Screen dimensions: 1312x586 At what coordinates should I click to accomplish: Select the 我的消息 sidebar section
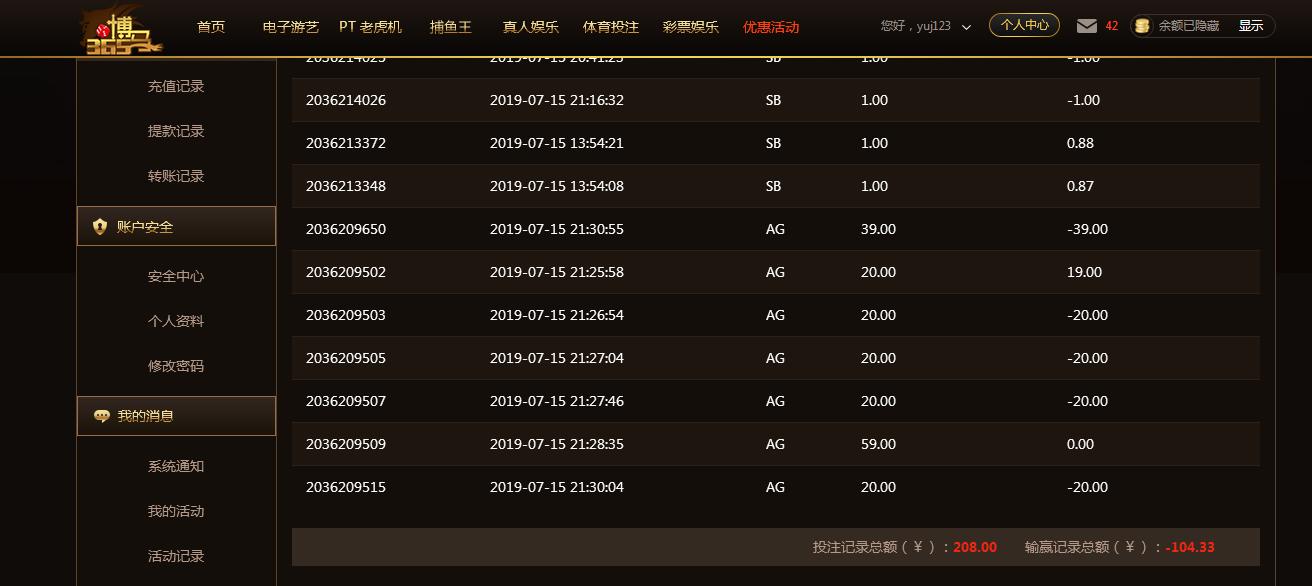(176, 416)
